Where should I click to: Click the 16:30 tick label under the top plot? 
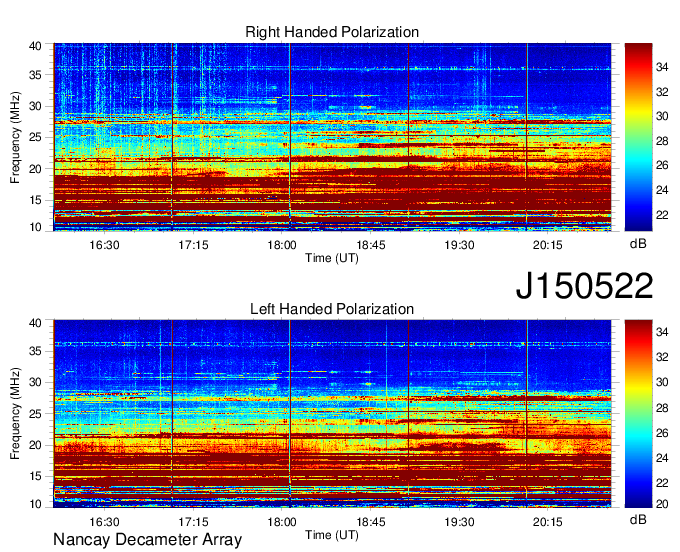[x=104, y=245]
